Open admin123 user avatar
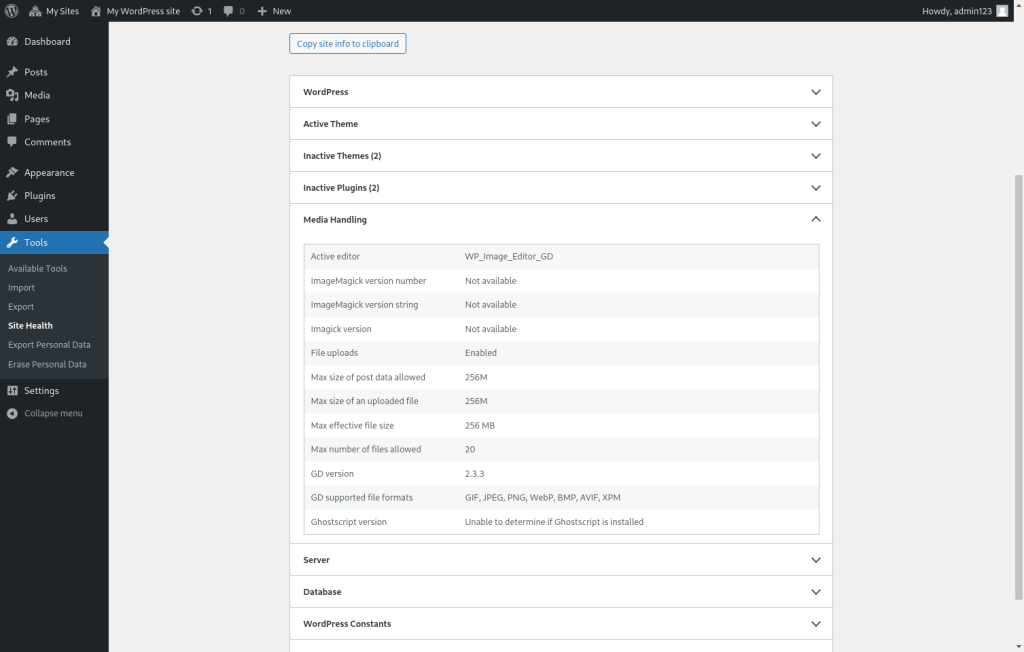The width and height of the screenshot is (1024, 652). [x=1002, y=11]
